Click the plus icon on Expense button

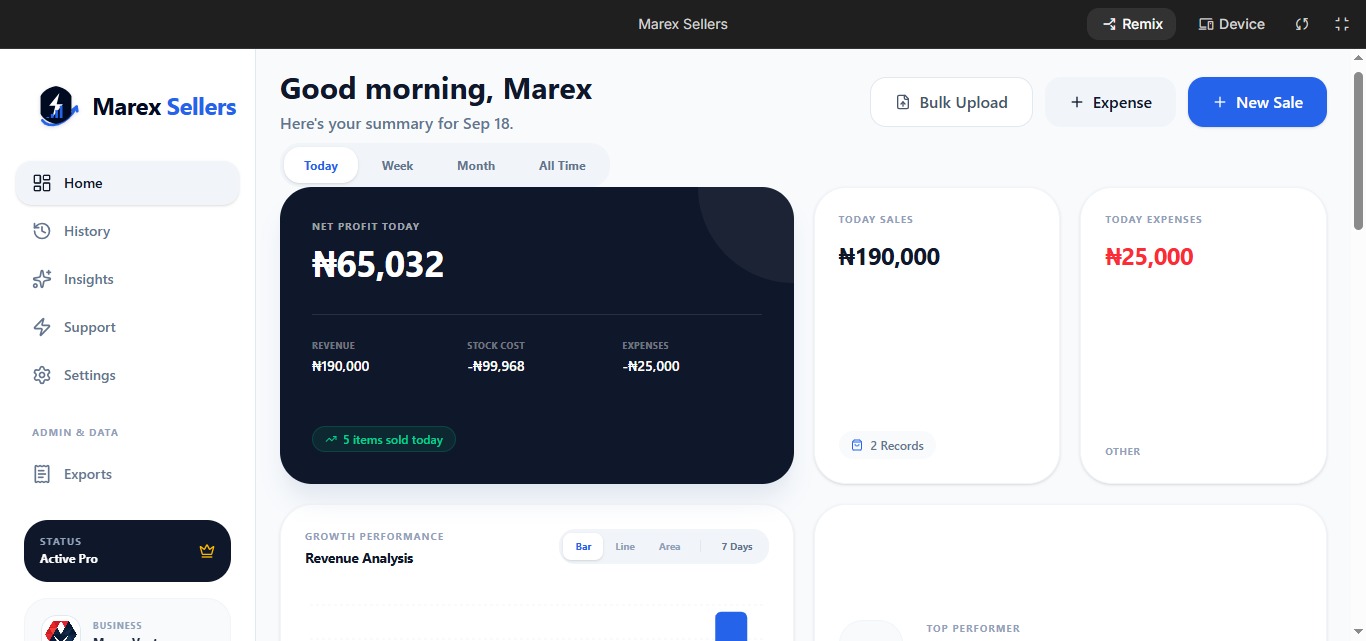pos(1077,102)
